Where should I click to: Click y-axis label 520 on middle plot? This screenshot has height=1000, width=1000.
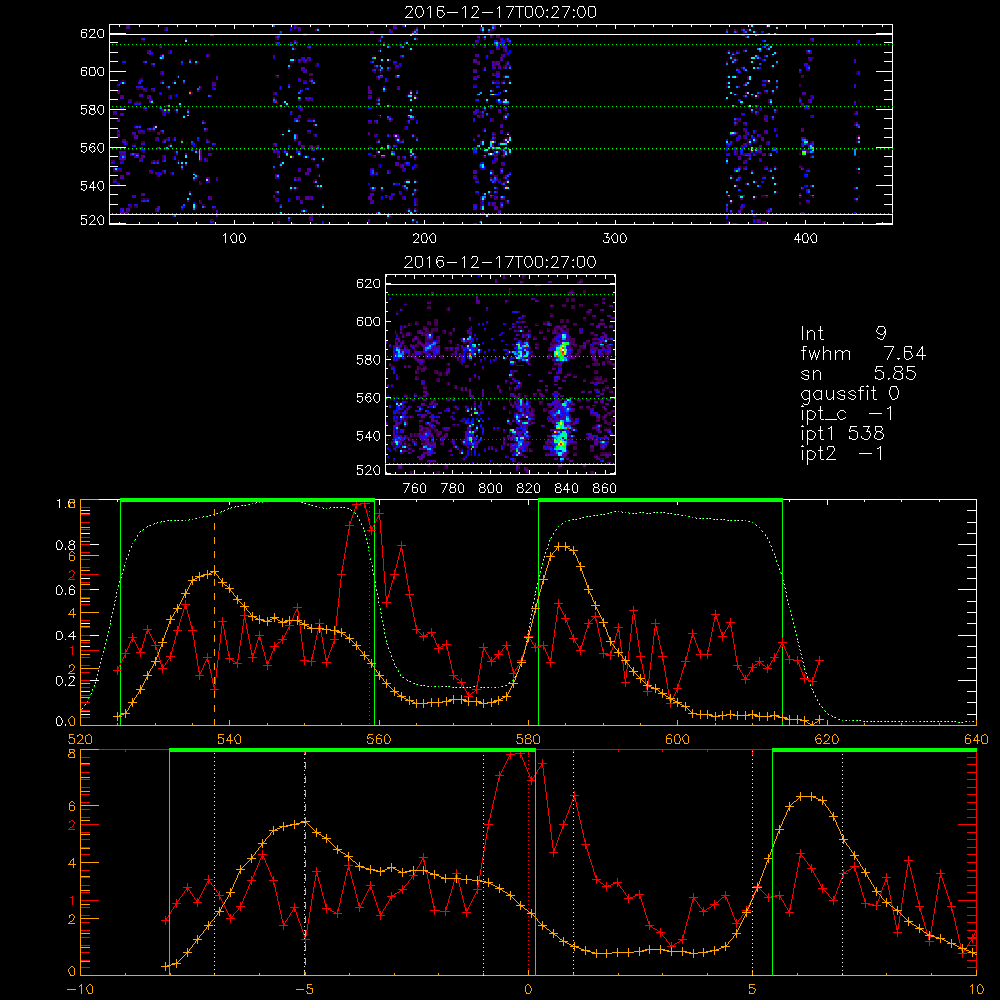pos(368,470)
